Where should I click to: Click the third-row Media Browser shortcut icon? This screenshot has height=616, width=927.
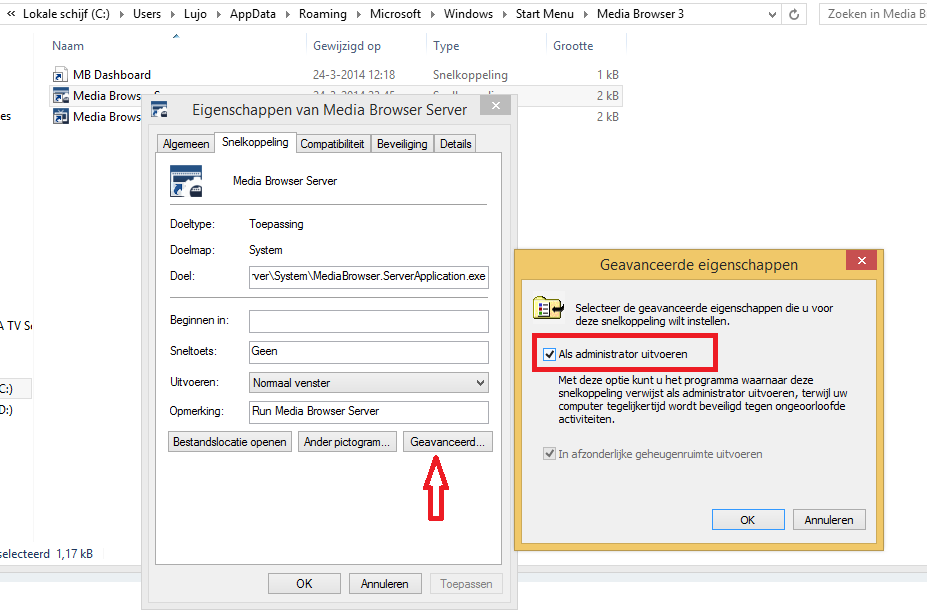coord(60,116)
